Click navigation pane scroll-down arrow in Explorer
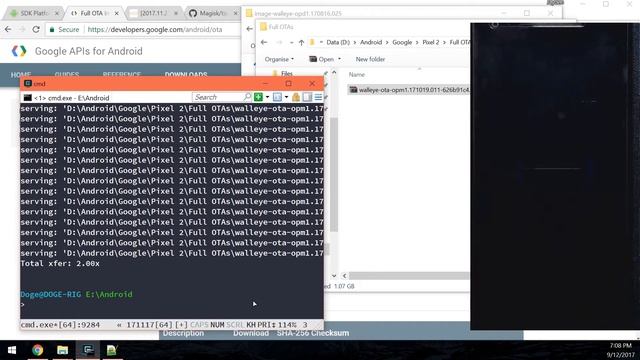The image size is (640, 360). coord(334,276)
